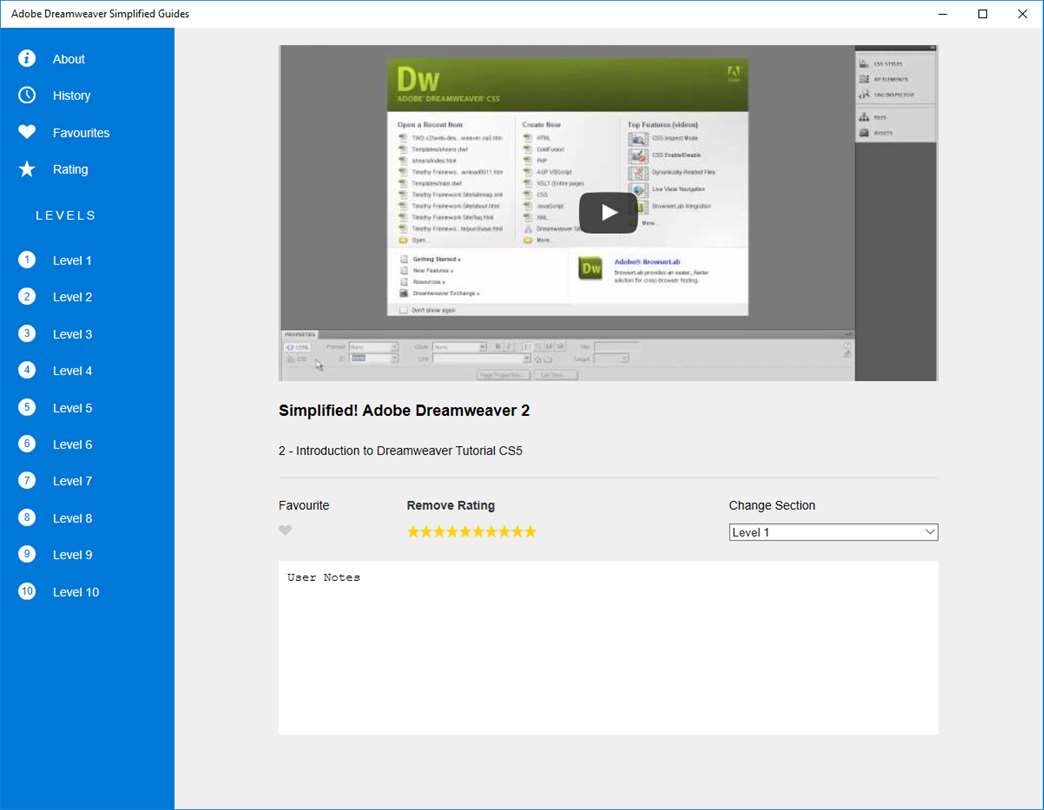
Task: Navigate to Level 10 text
Action: click(x=76, y=592)
